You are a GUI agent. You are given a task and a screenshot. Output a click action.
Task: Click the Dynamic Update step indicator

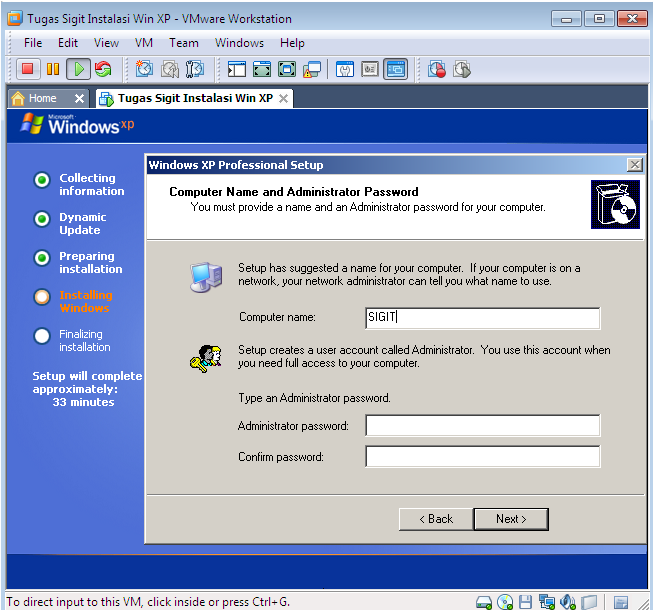(x=42, y=219)
